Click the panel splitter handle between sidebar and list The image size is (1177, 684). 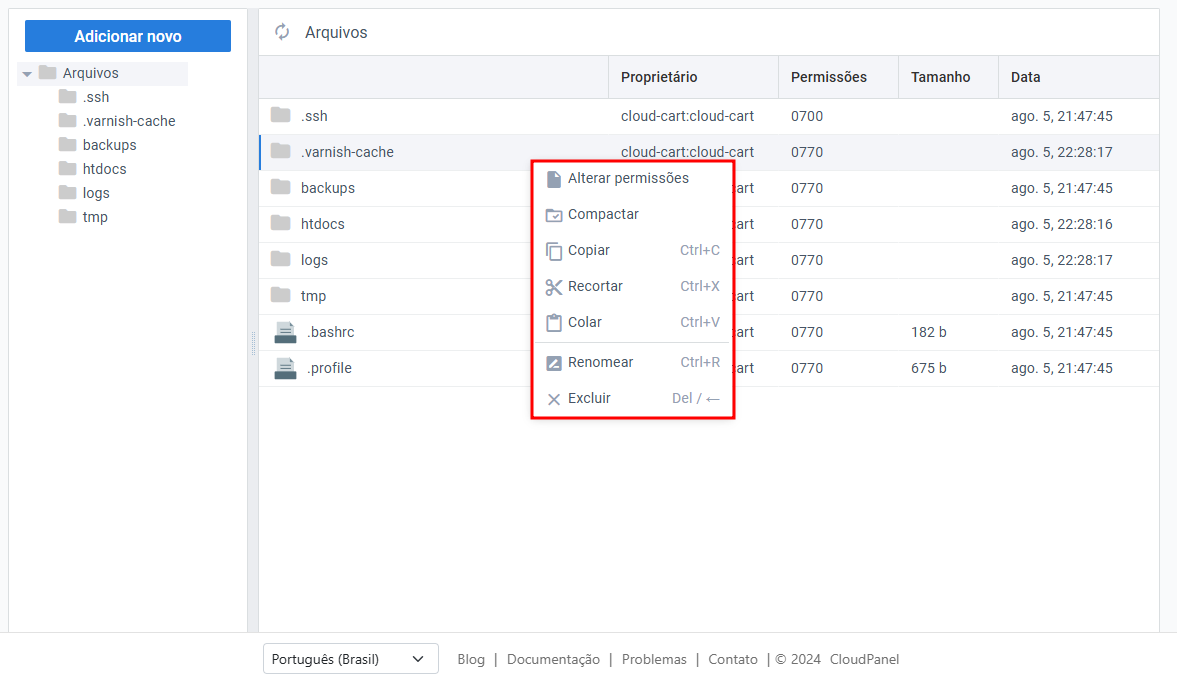click(x=253, y=343)
